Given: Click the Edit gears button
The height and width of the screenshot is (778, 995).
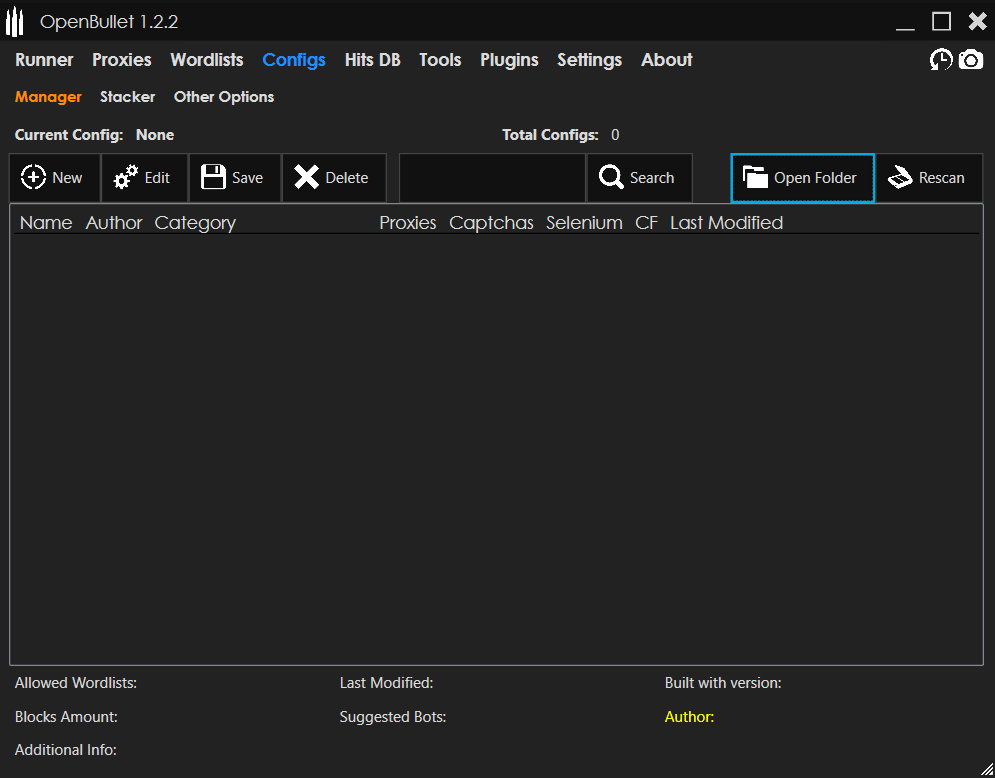Looking at the screenshot, I should (x=145, y=178).
